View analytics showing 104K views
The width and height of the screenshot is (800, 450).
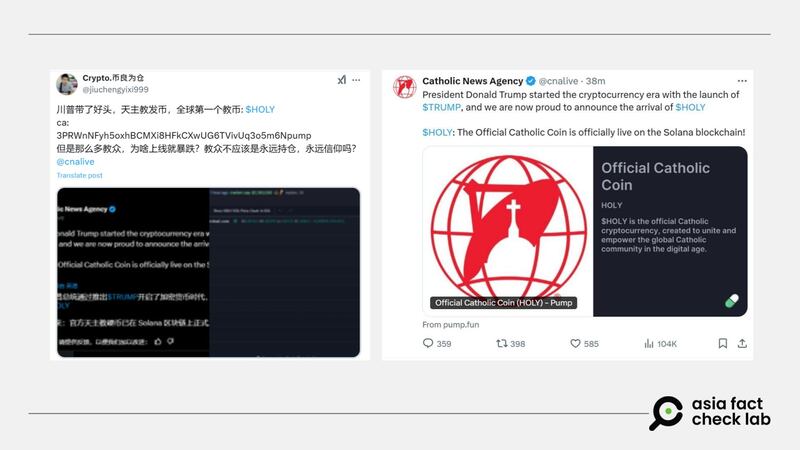click(660, 343)
